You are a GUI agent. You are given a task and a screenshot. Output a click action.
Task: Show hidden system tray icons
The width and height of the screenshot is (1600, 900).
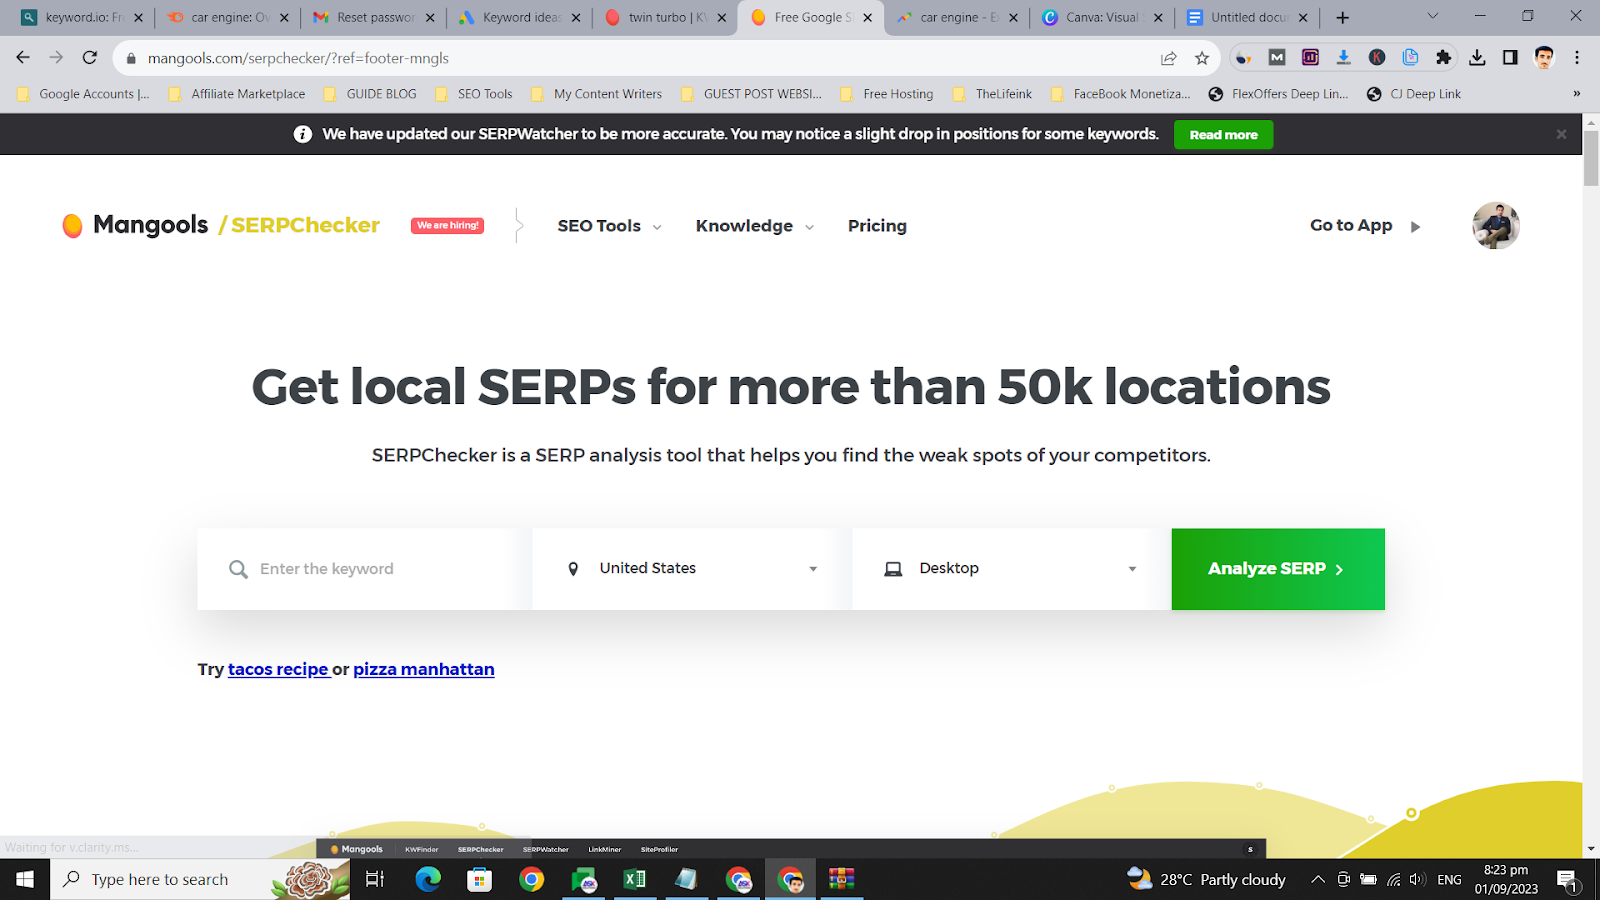pos(1318,880)
